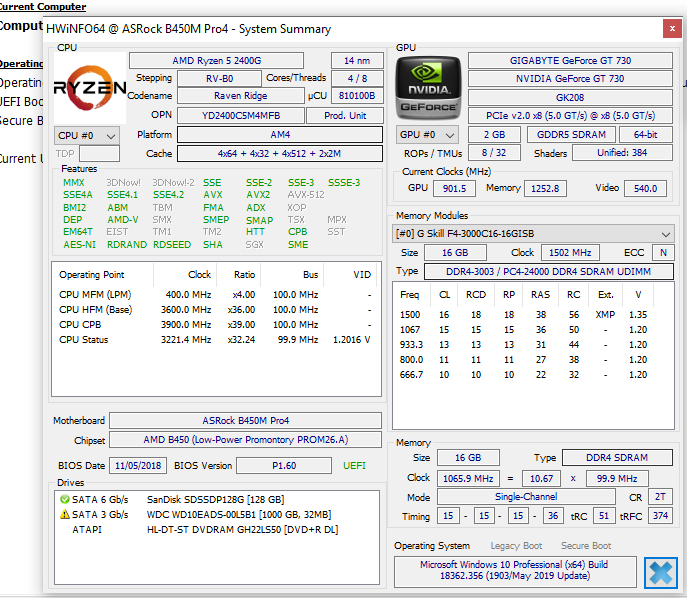Click the 1065.9 MHz memory clock field
Image resolution: width=687 pixels, height=598 pixels.
[468, 478]
